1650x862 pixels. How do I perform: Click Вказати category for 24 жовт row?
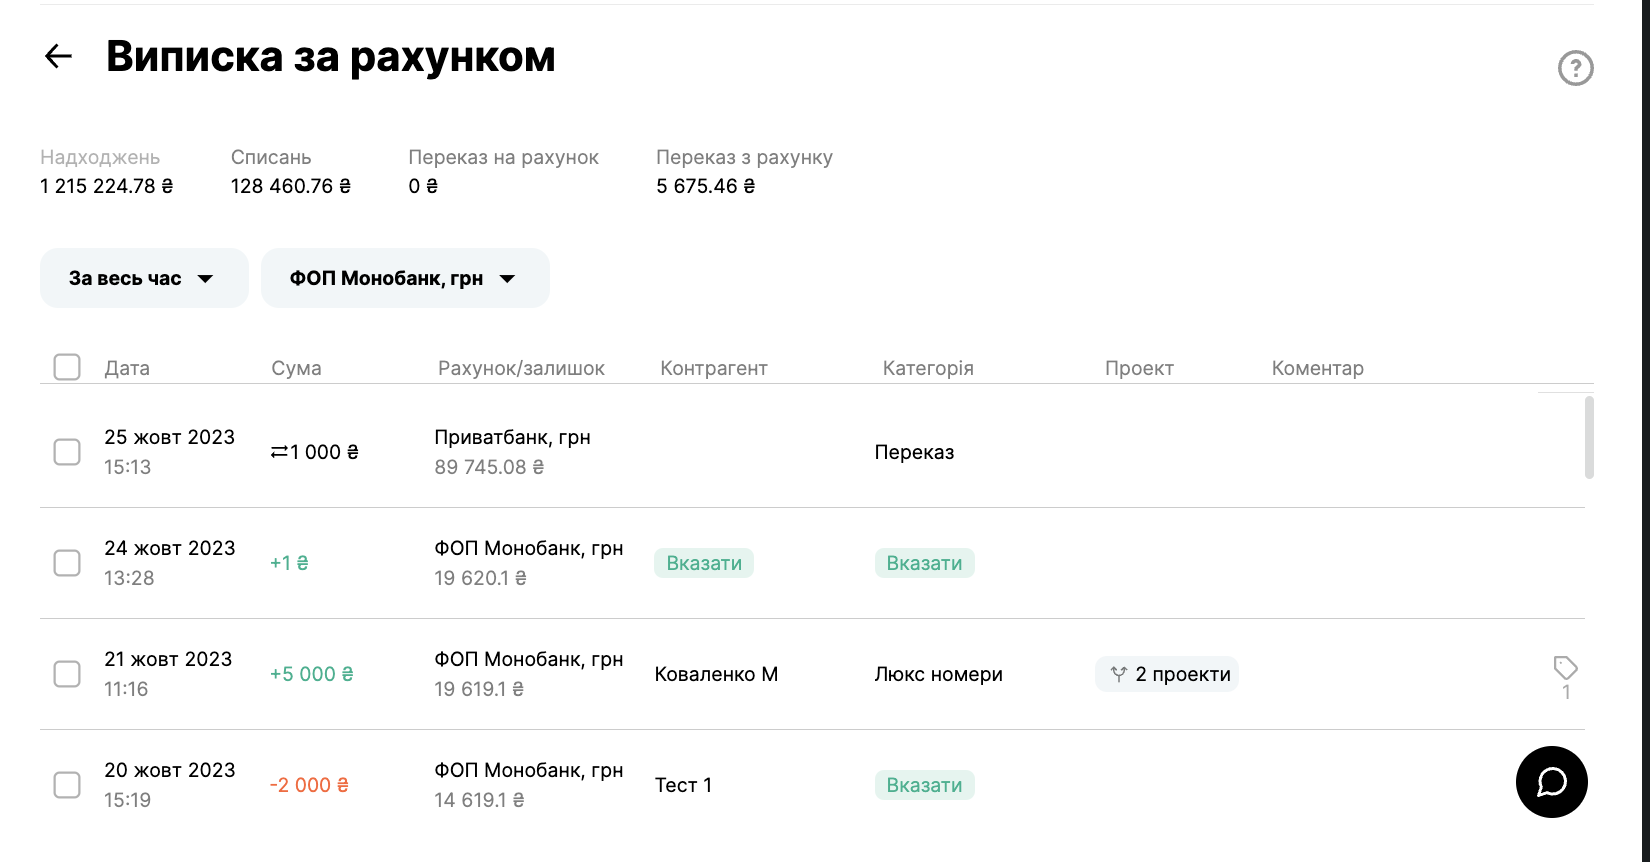(924, 563)
